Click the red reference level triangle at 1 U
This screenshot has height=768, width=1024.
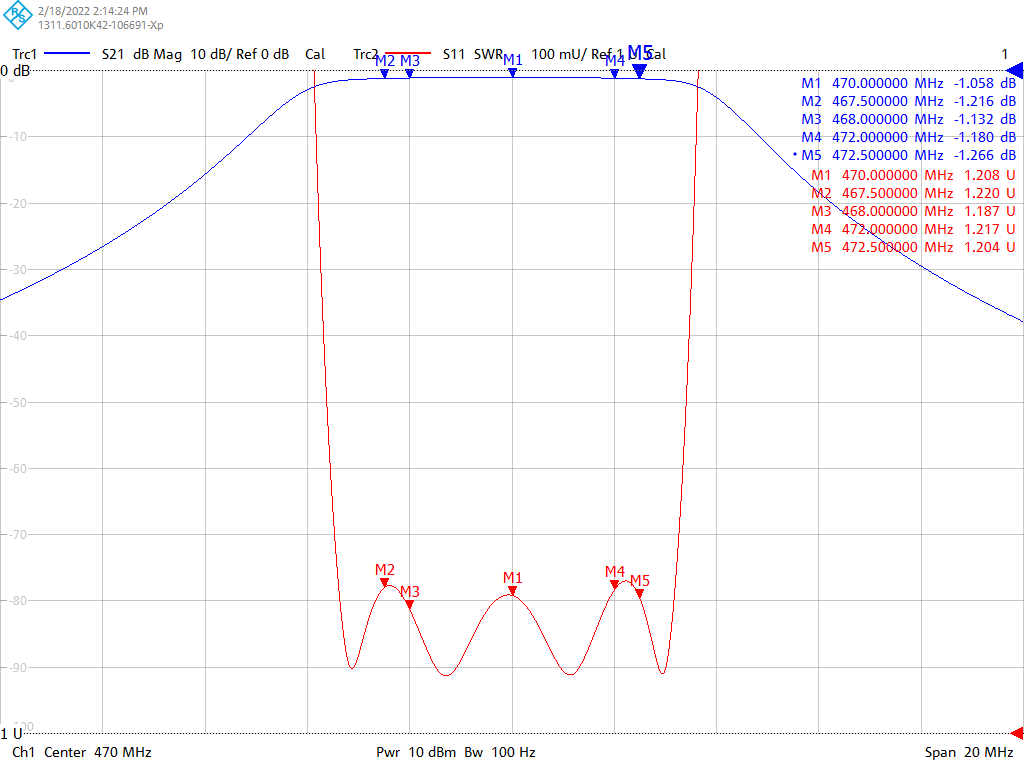tap(1017, 733)
